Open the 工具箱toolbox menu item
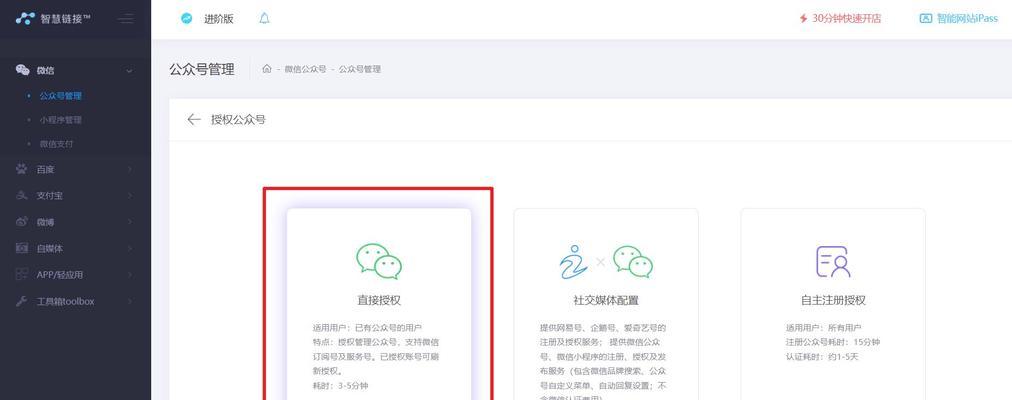 [x=76, y=301]
